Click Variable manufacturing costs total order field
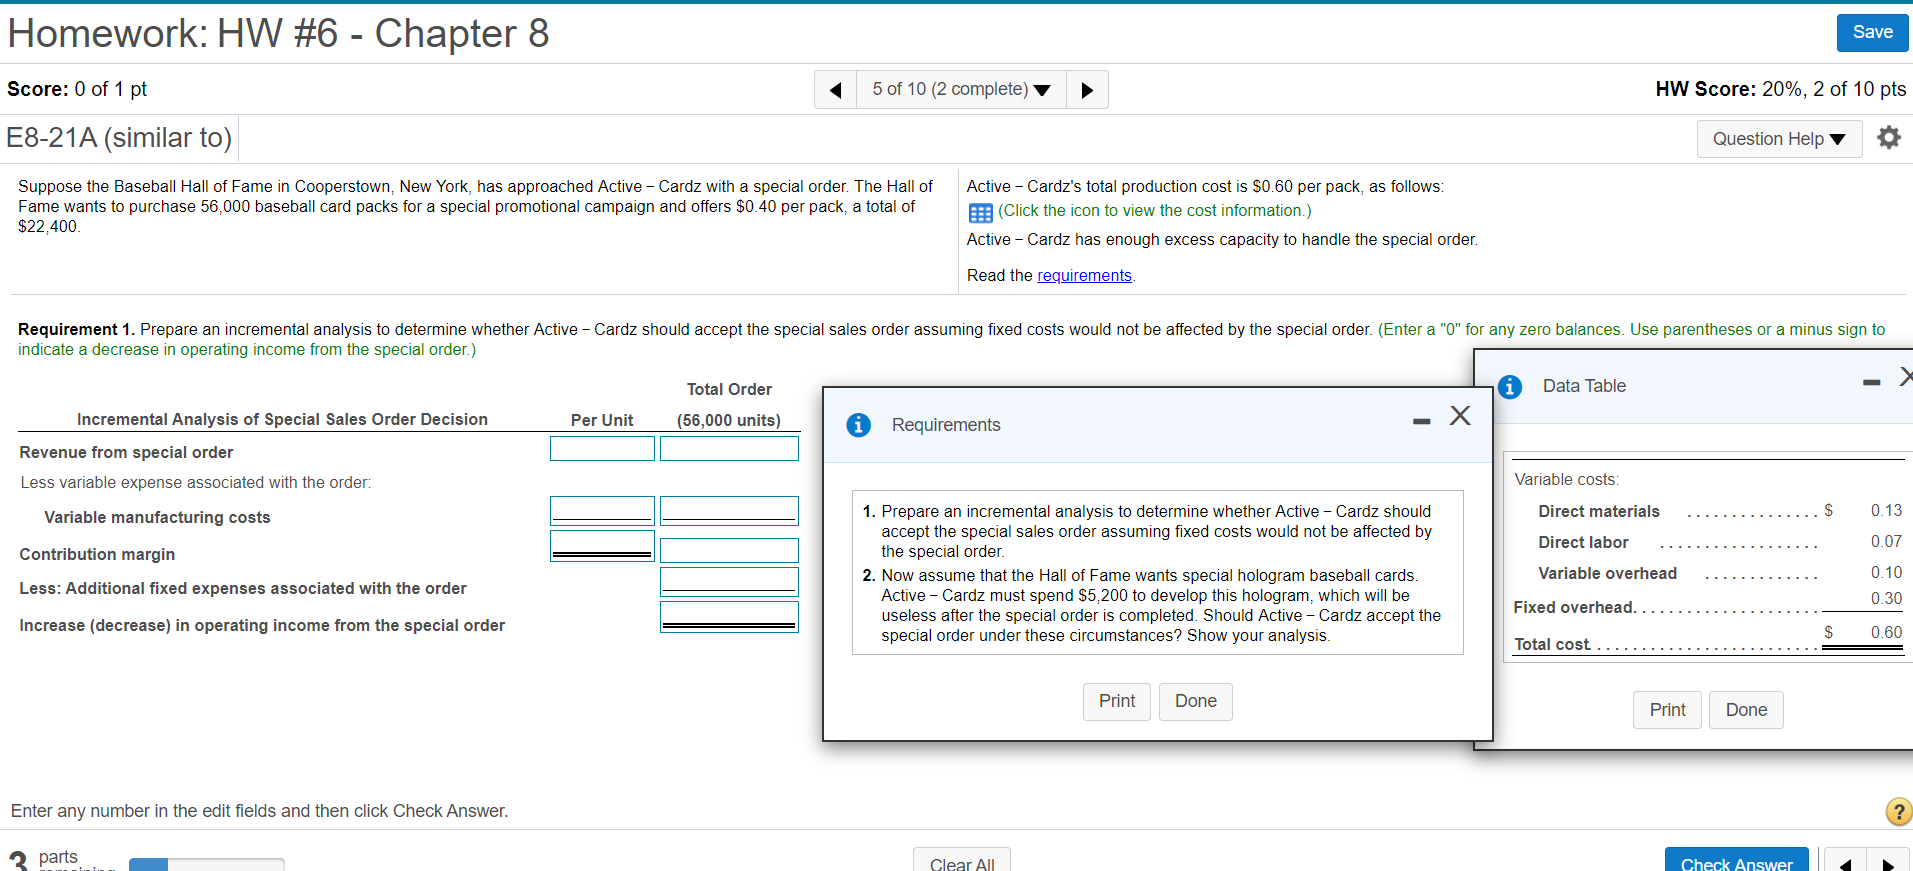Screen dimensions: 1913x871 pos(729,510)
